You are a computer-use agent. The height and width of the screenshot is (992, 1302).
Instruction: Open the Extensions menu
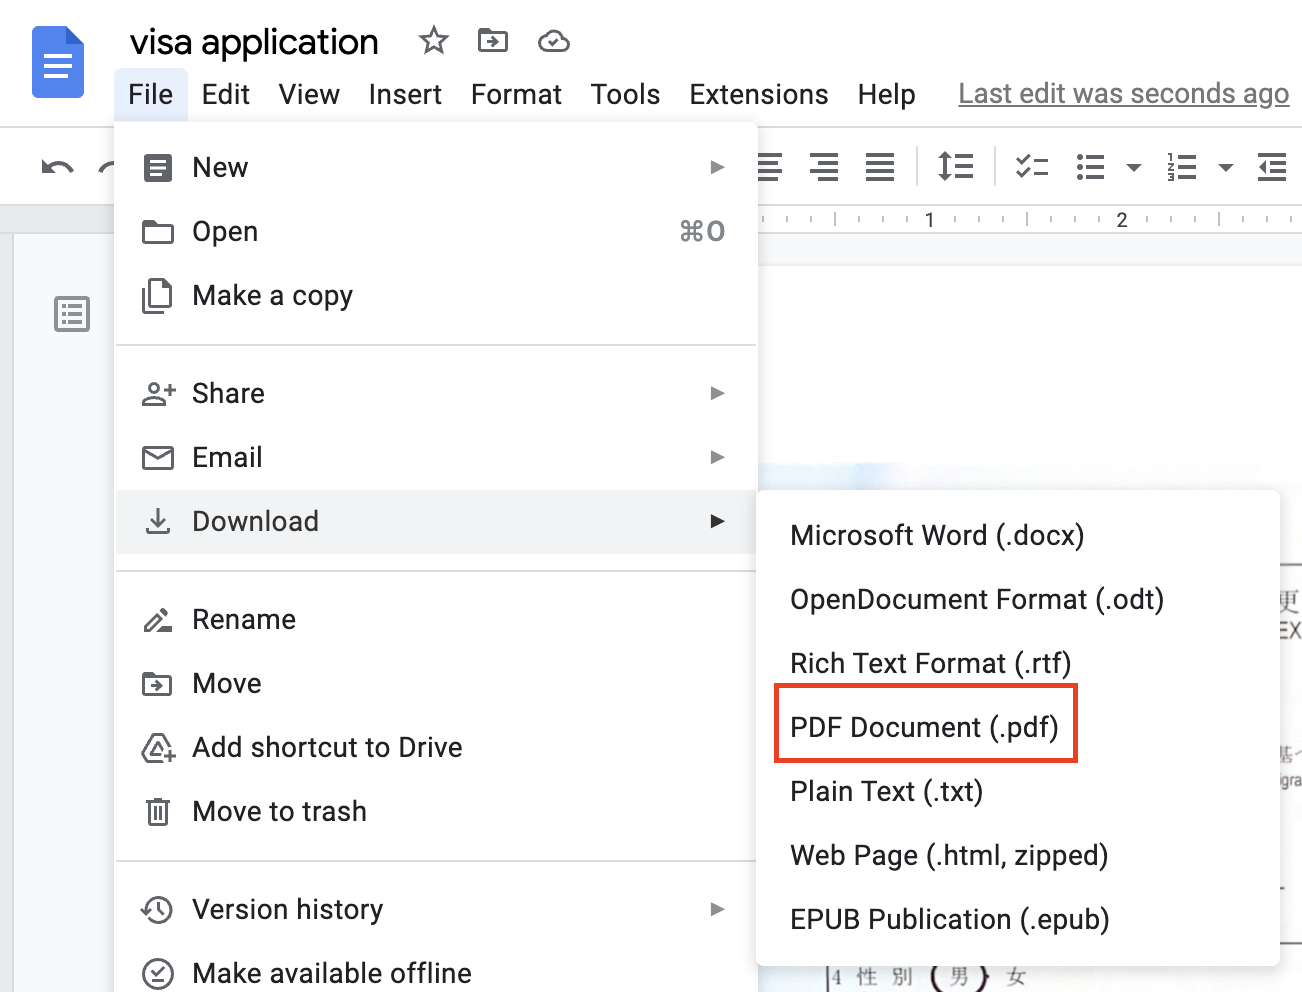(x=759, y=94)
